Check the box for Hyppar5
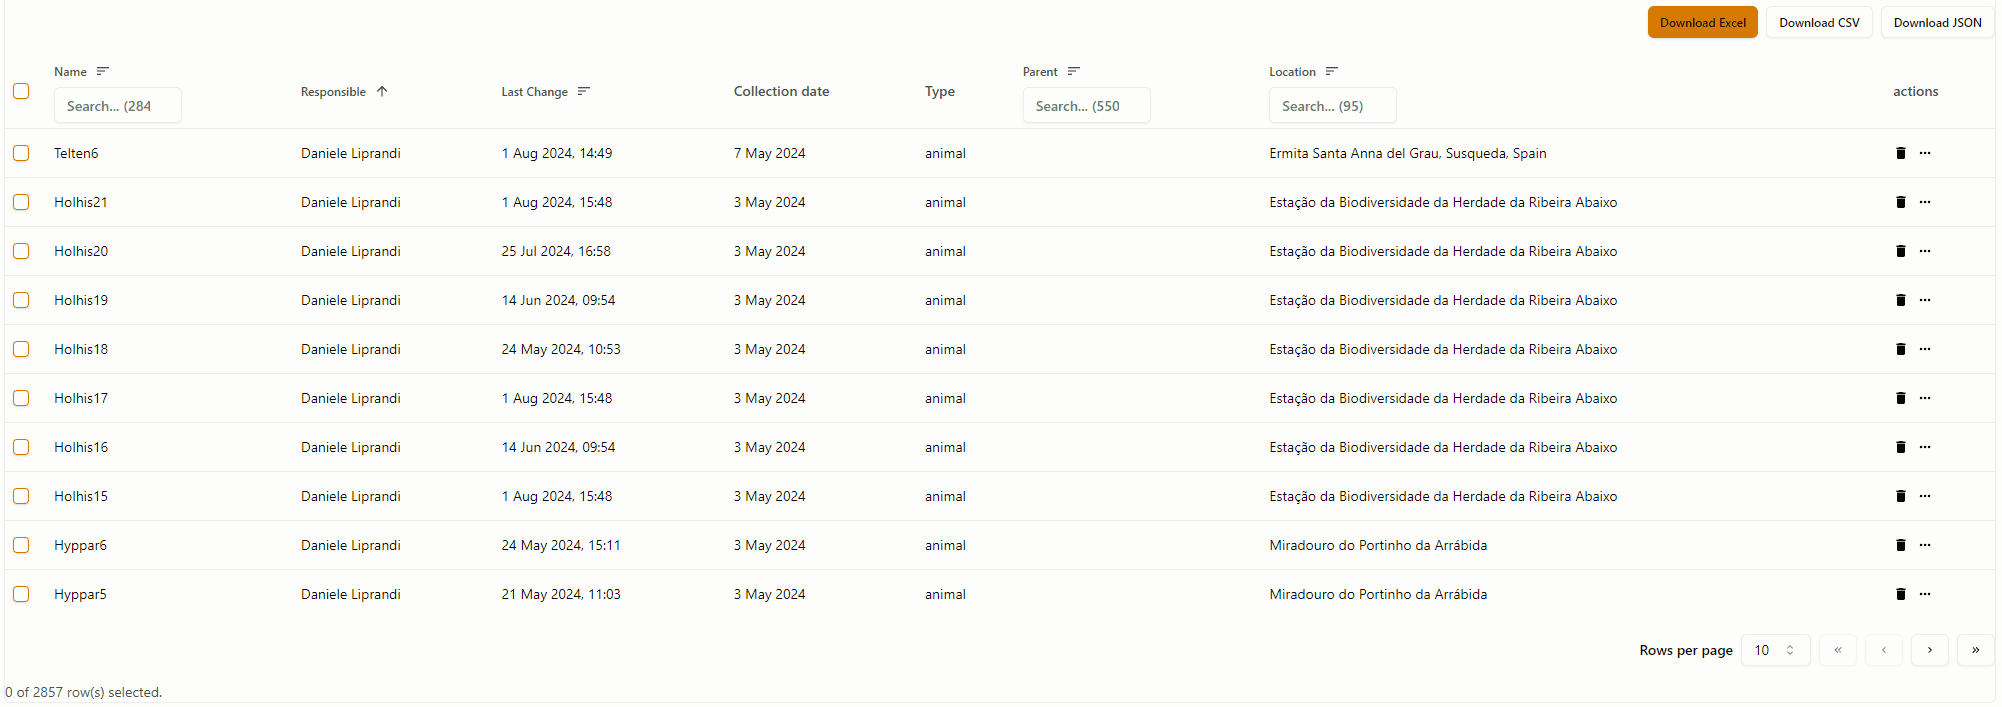Screen dimensions: 2002x707 (21, 594)
